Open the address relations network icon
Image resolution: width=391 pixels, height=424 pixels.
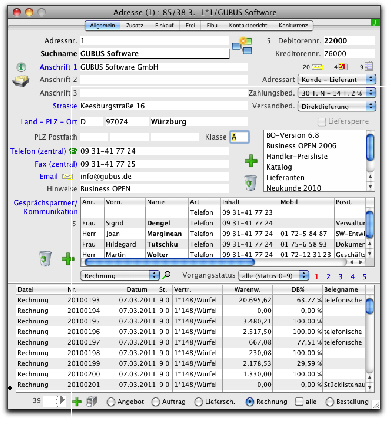242,46
